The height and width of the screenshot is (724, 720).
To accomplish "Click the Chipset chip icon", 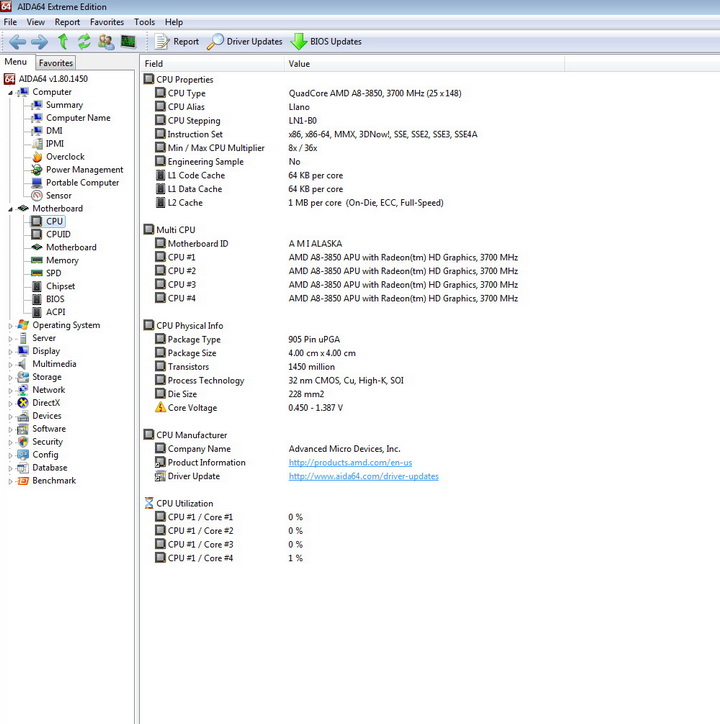I will pos(37,286).
